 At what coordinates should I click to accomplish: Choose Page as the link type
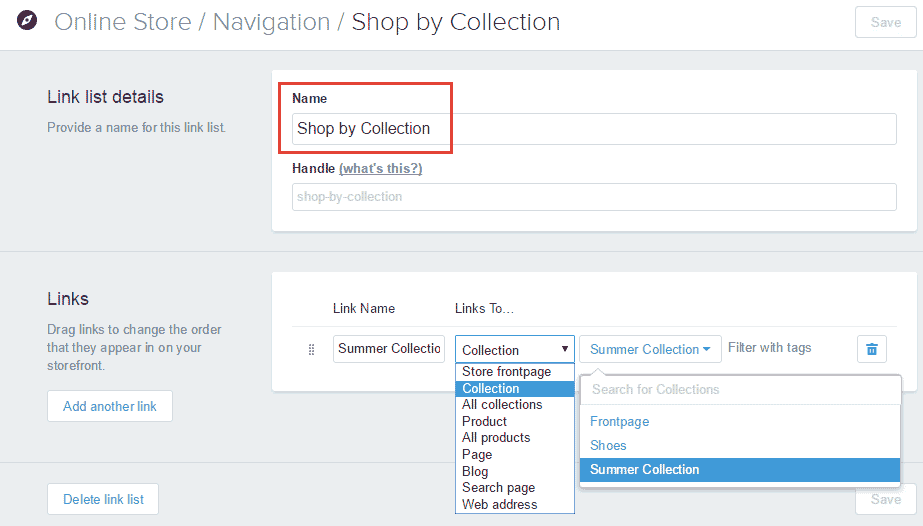coord(477,454)
